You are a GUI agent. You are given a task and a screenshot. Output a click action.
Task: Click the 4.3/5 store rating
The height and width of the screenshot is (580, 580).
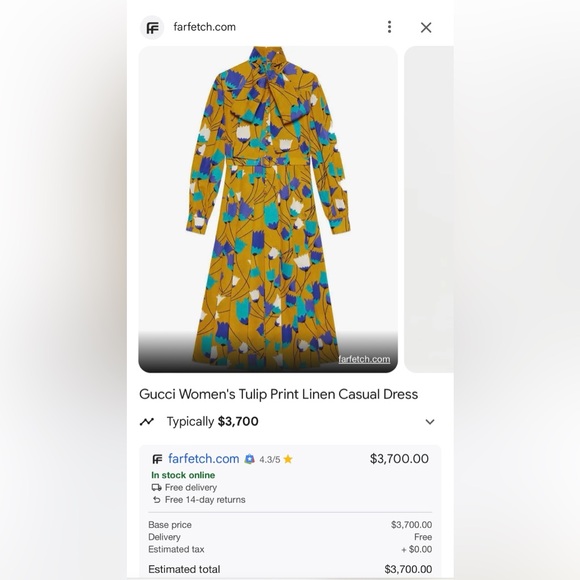point(270,460)
